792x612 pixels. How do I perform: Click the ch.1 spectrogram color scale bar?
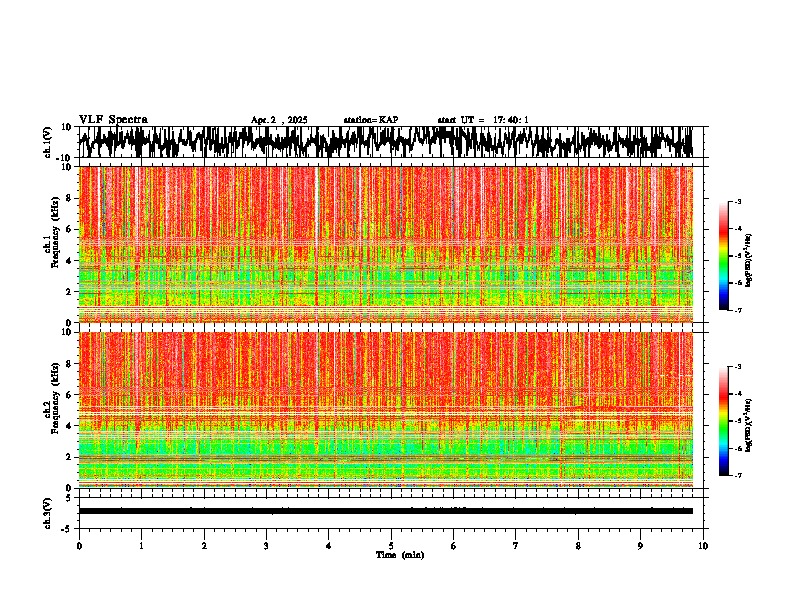[x=723, y=256]
